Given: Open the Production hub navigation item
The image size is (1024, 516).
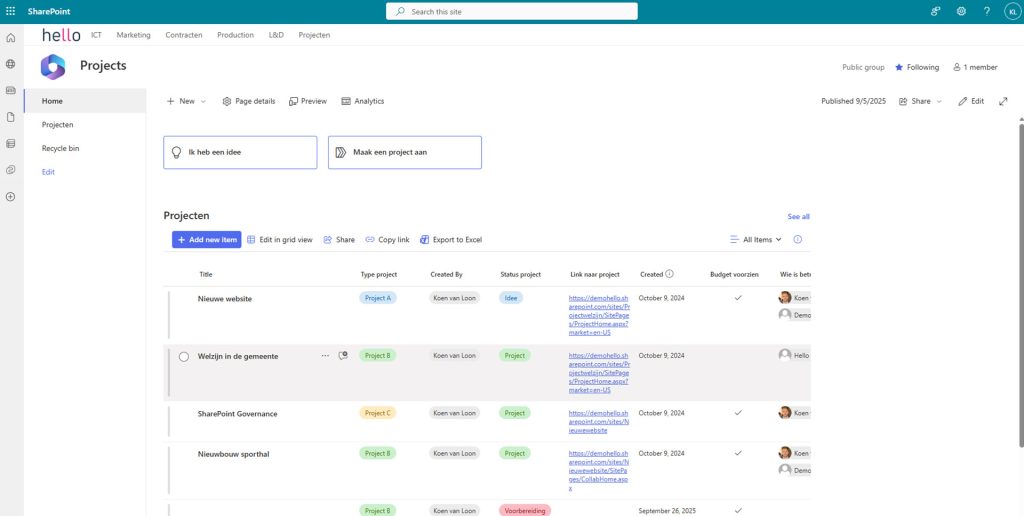Looking at the screenshot, I should tap(235, 35).
